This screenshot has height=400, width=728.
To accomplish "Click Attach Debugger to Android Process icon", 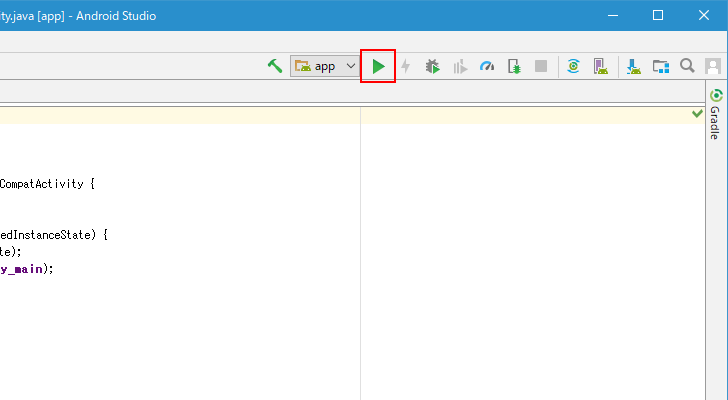I will click(x=514, y=66).
